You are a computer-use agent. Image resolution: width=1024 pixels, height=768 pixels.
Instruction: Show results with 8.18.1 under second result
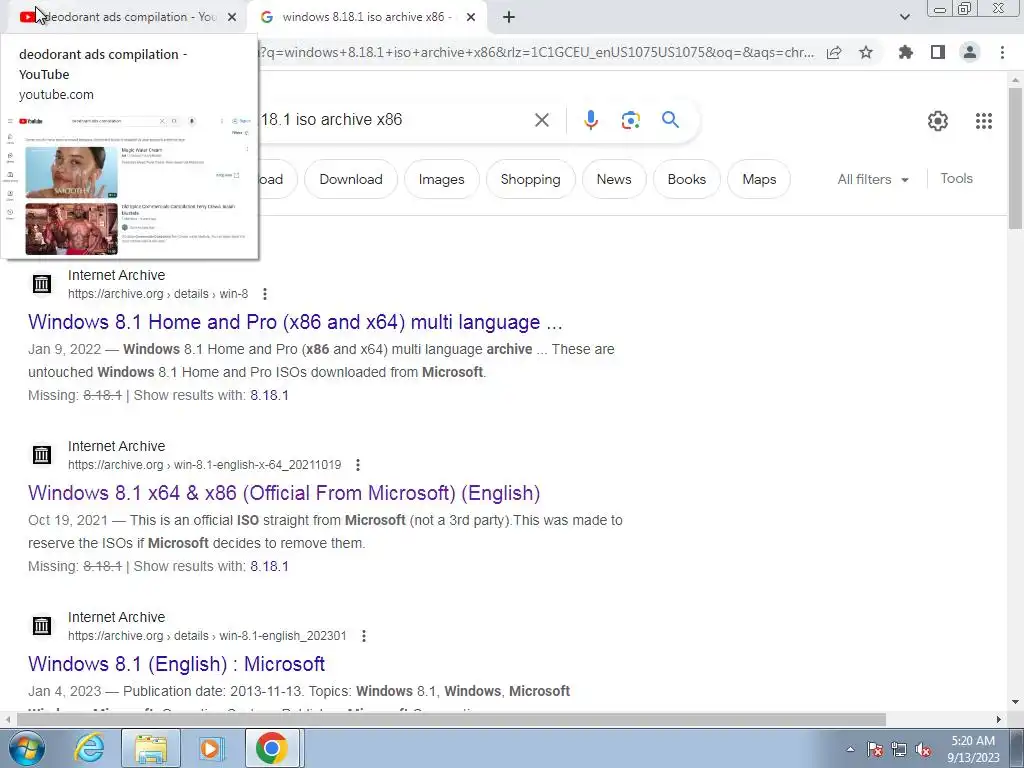269,566
